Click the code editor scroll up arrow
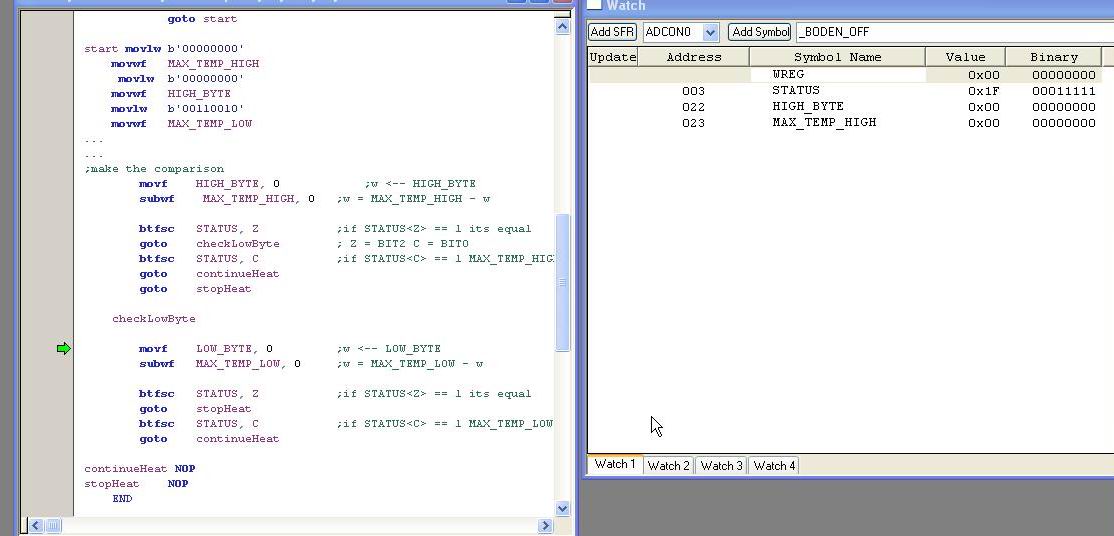The width and height of the screenshot is (1114, 536). [562, 26]
